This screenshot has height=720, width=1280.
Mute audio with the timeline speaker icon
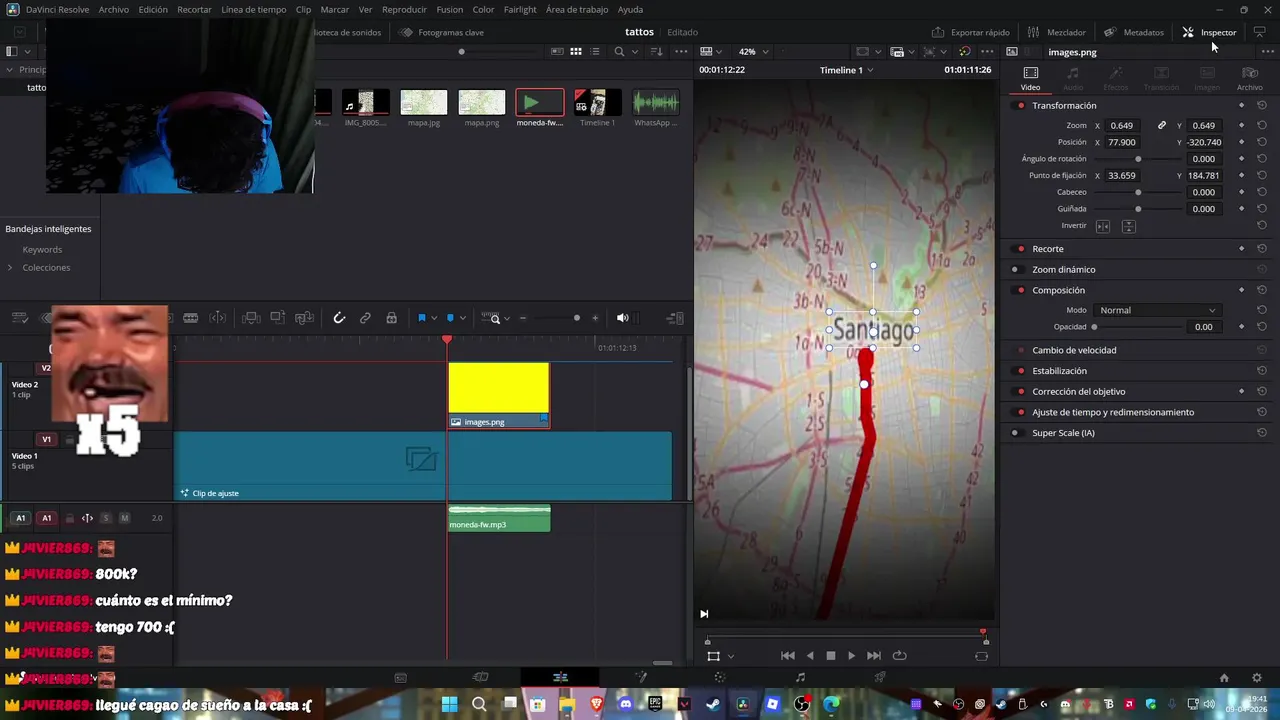point(622,318)
